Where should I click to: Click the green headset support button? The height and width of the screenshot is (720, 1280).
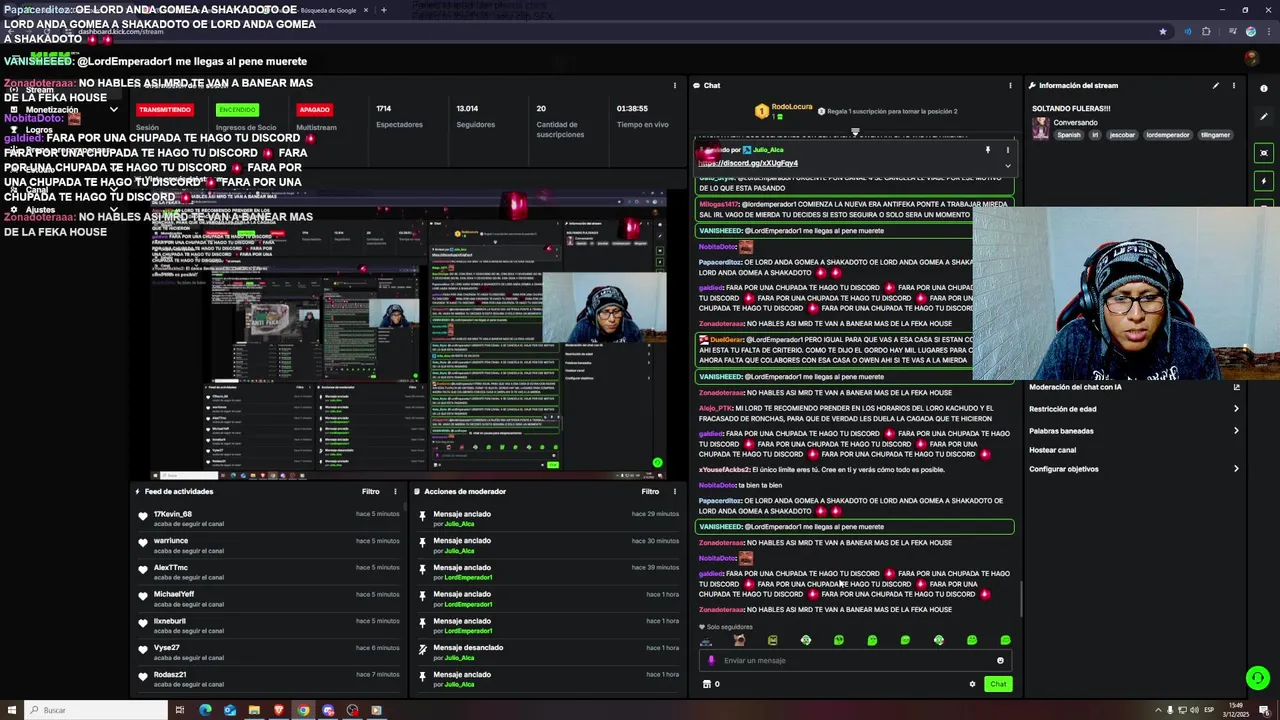[x=1258, y=677]
